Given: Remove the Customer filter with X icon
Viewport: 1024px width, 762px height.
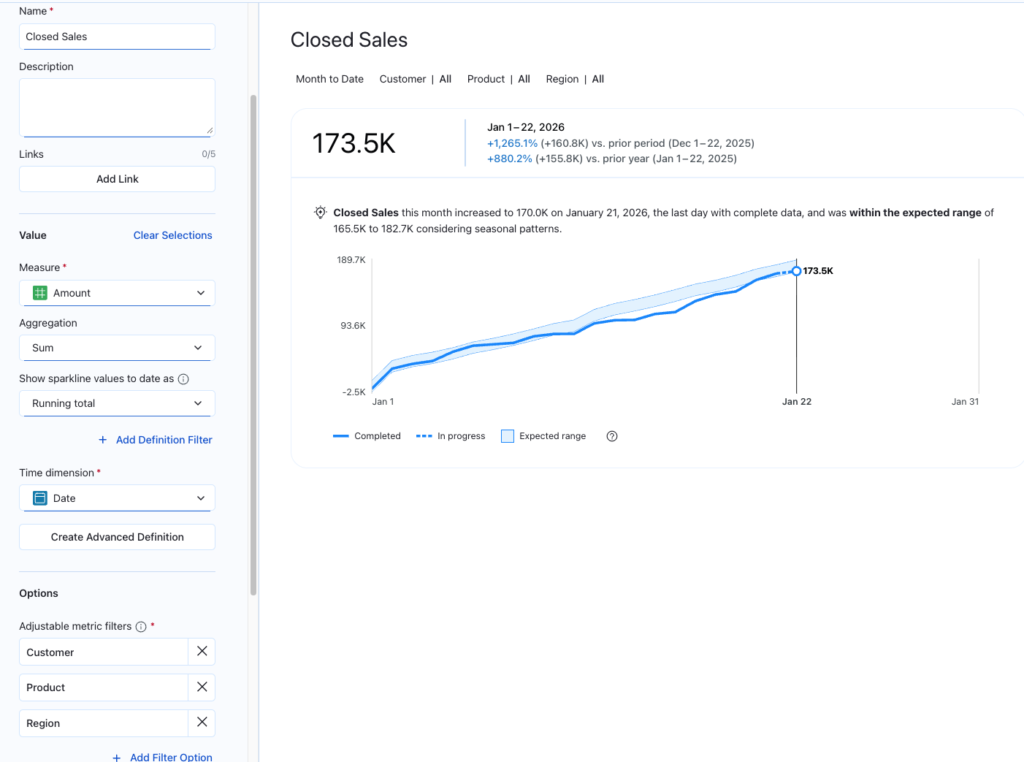Looking at the screenshot, I should click(x=201, y=652).
